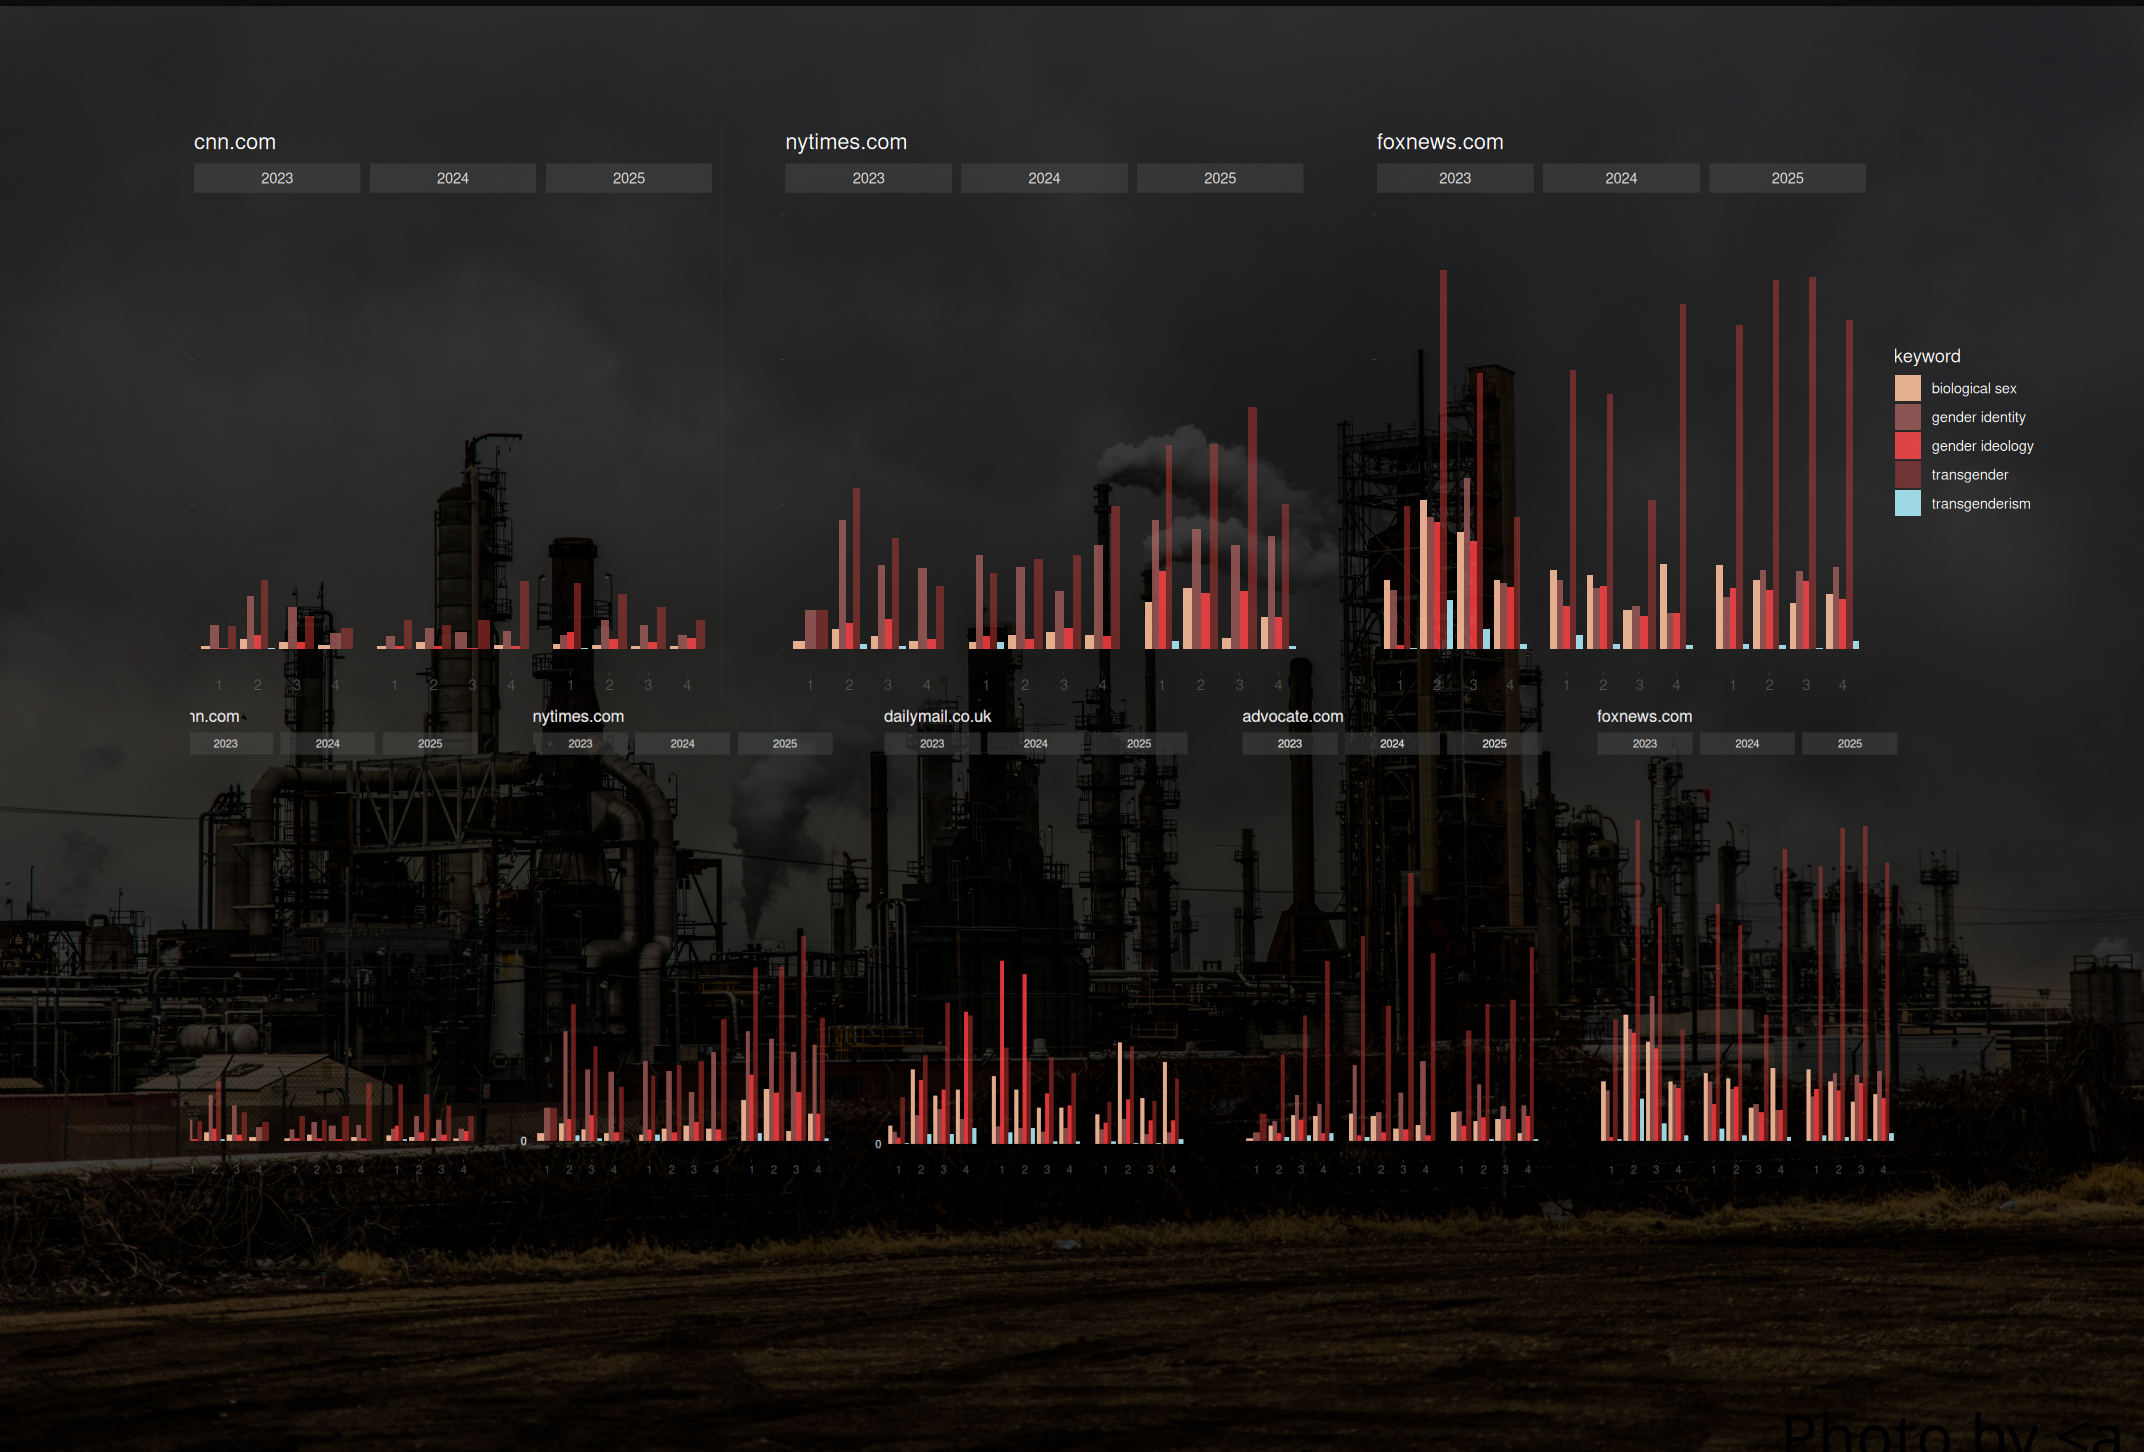Select 2023 header under small foxnews.com chart
2144x1452 pixels.
pos(1644,744)
